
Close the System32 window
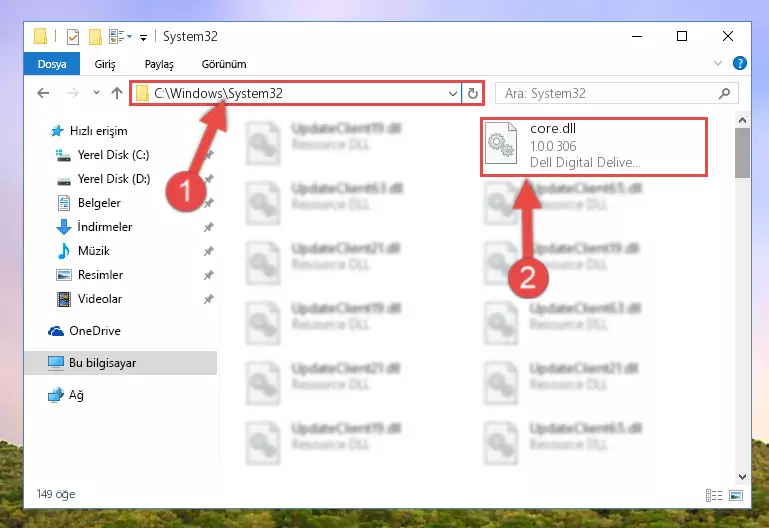(728, 36)
